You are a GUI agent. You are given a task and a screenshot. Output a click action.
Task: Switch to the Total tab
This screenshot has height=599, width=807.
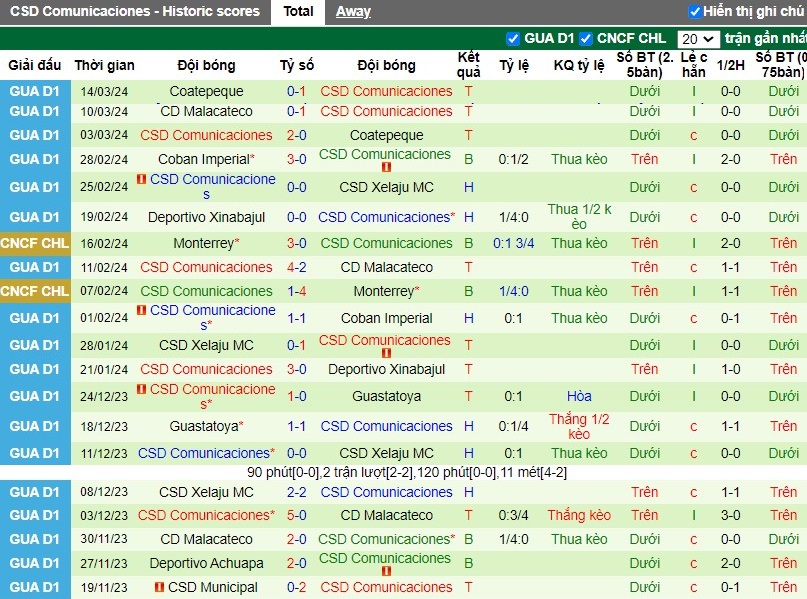click(298, 11)
